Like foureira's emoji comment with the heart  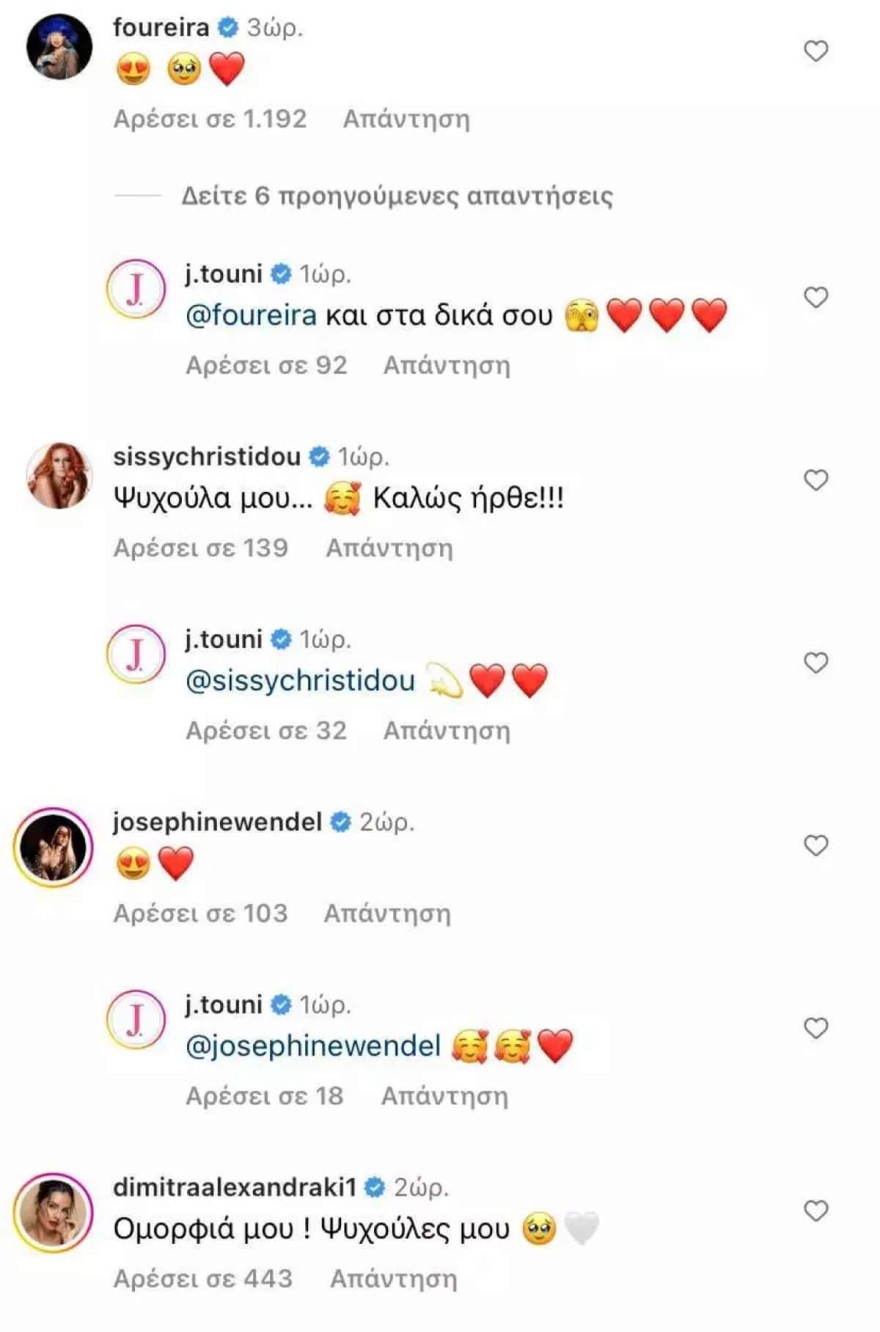tap(817, 51)
